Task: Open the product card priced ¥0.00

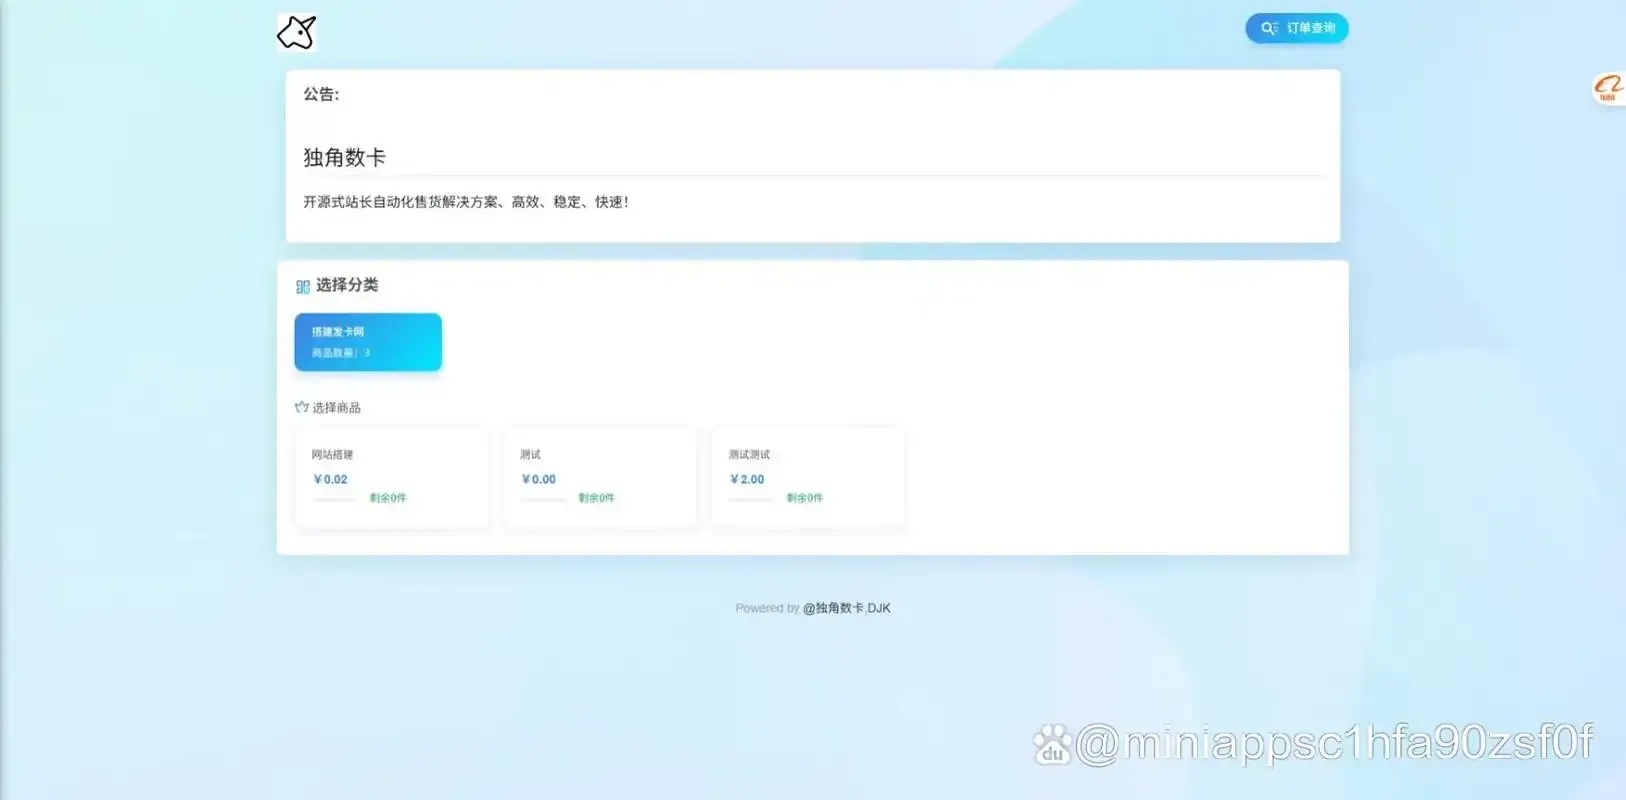Action: click(x=600, y=477)
